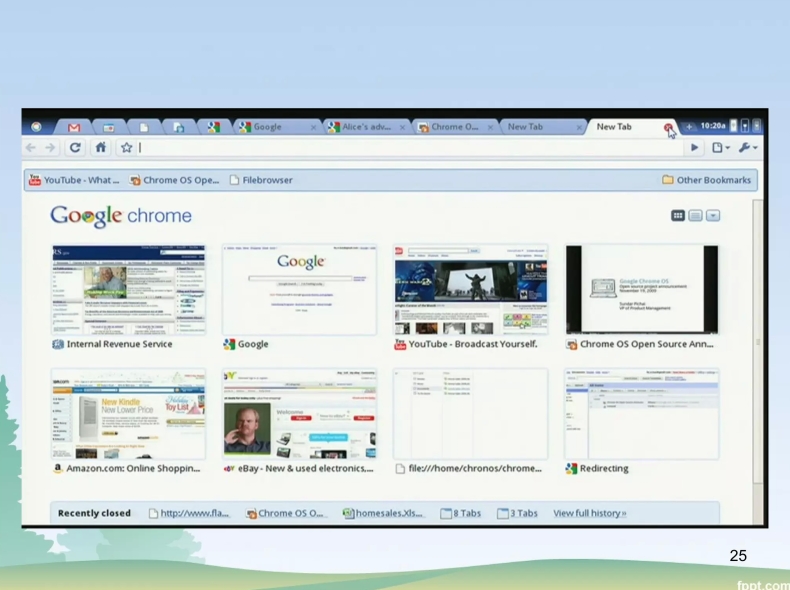Click the go arrow beside the address bar
The height and width of the screenshot is (590, 790).
click(696, 148)
